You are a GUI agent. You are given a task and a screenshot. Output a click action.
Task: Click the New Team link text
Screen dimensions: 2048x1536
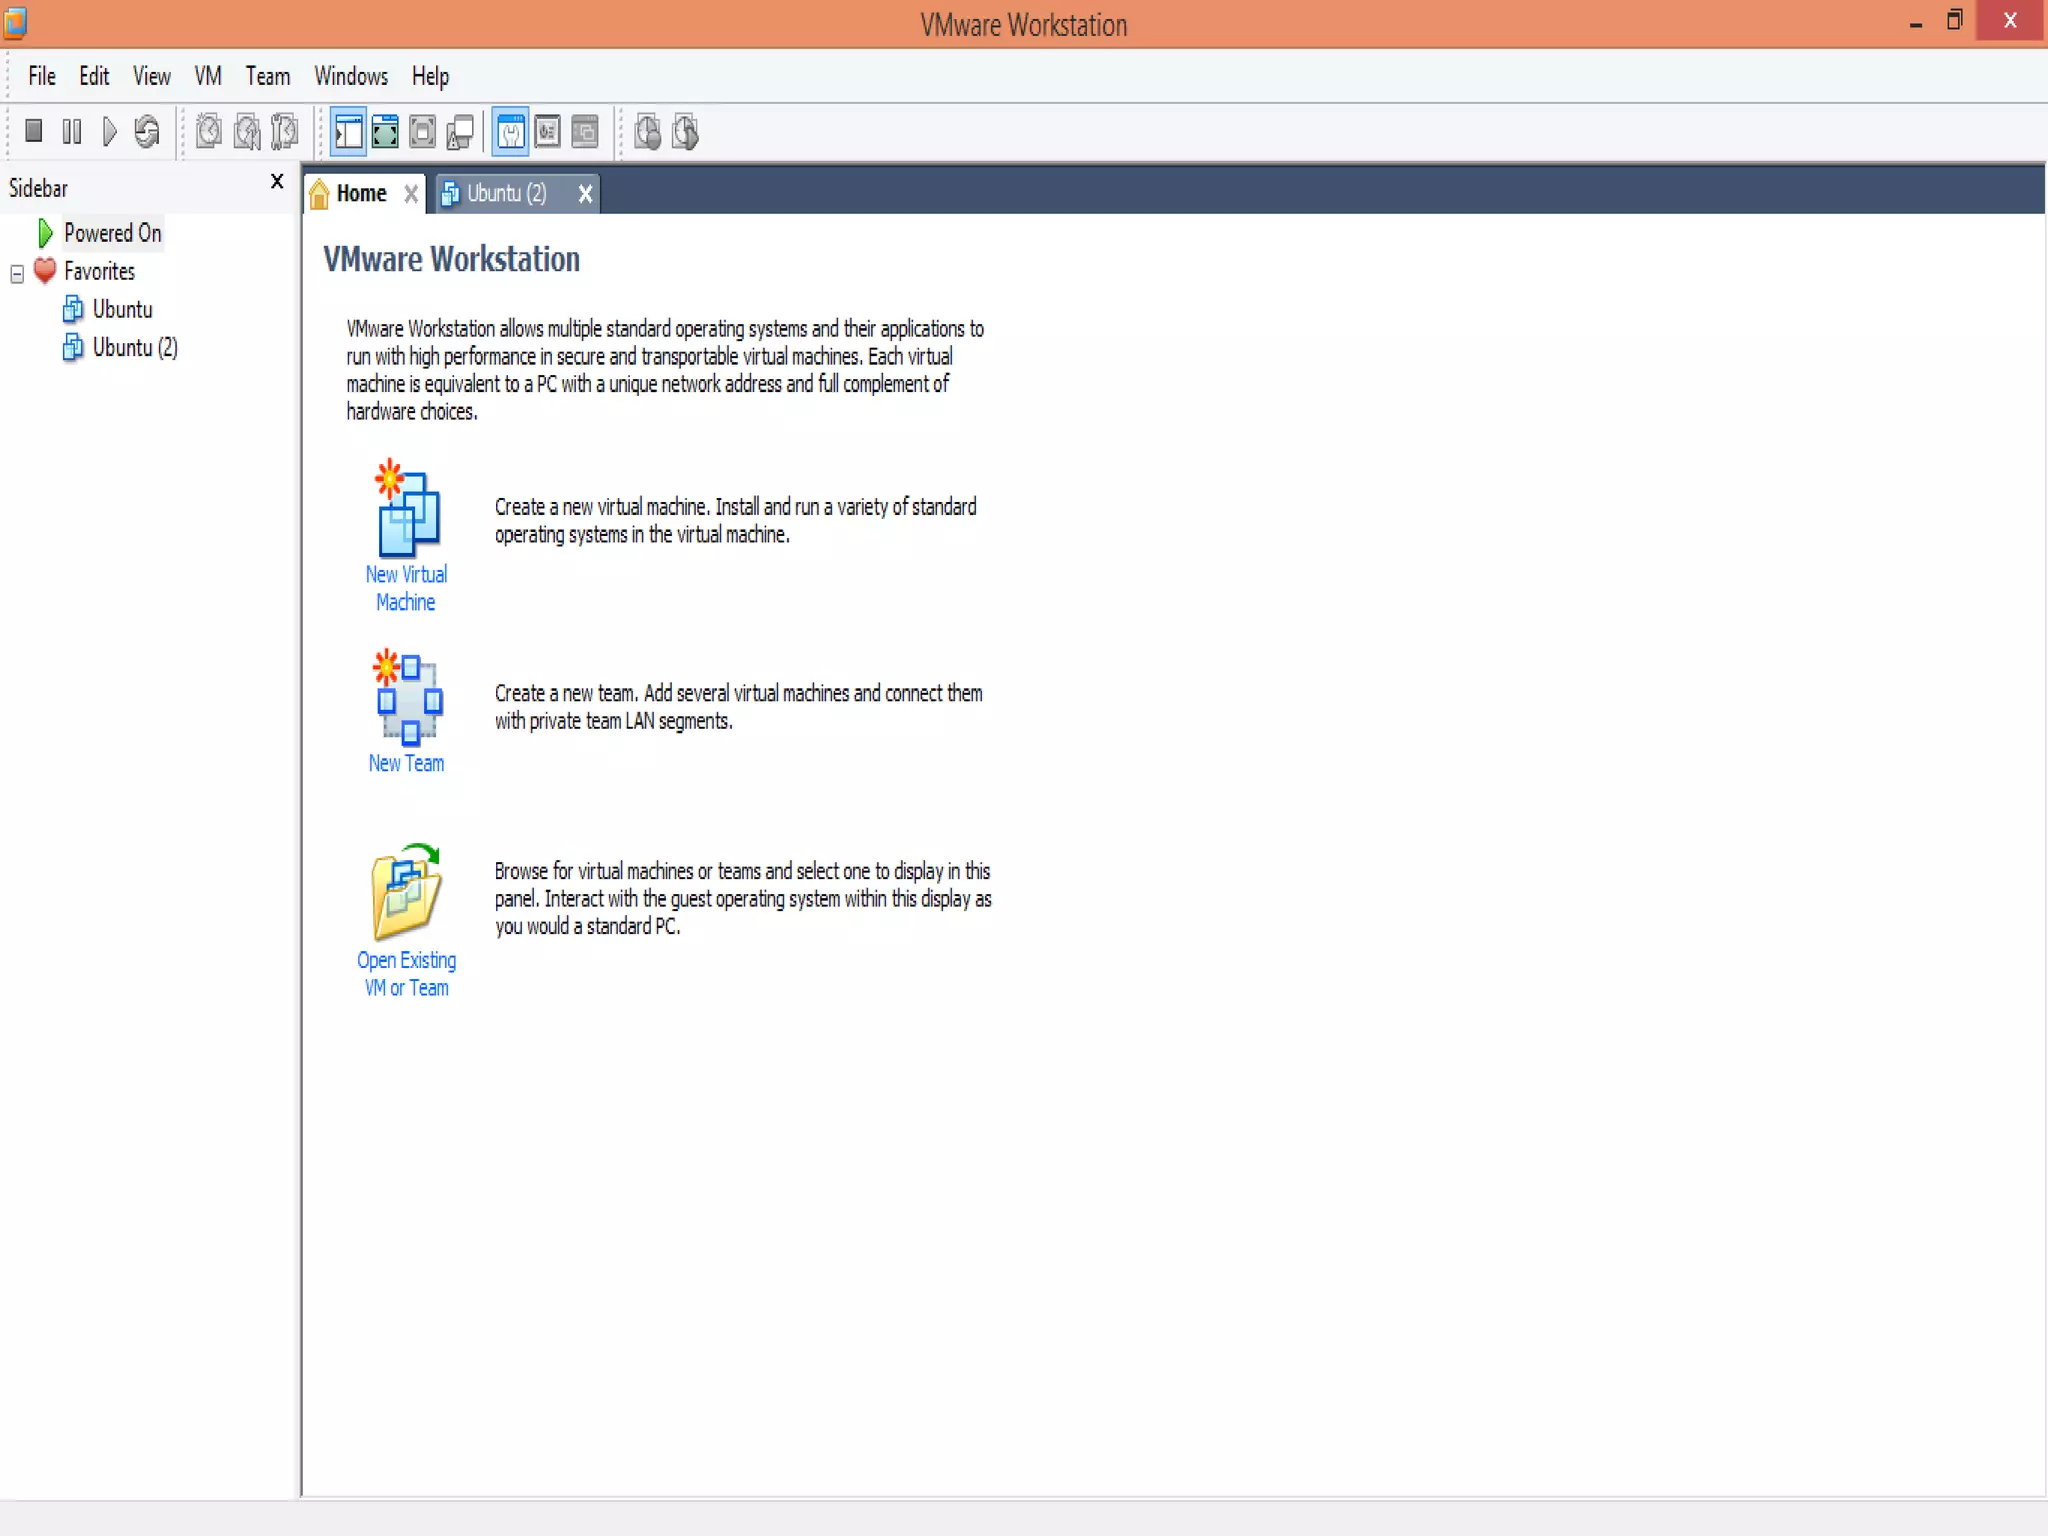tap(406, 763)
